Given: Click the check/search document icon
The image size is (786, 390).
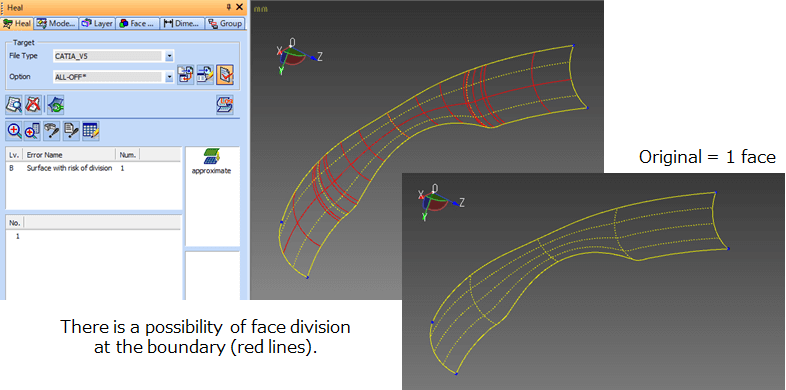Looking at the screenshot, I should [14, 105].
